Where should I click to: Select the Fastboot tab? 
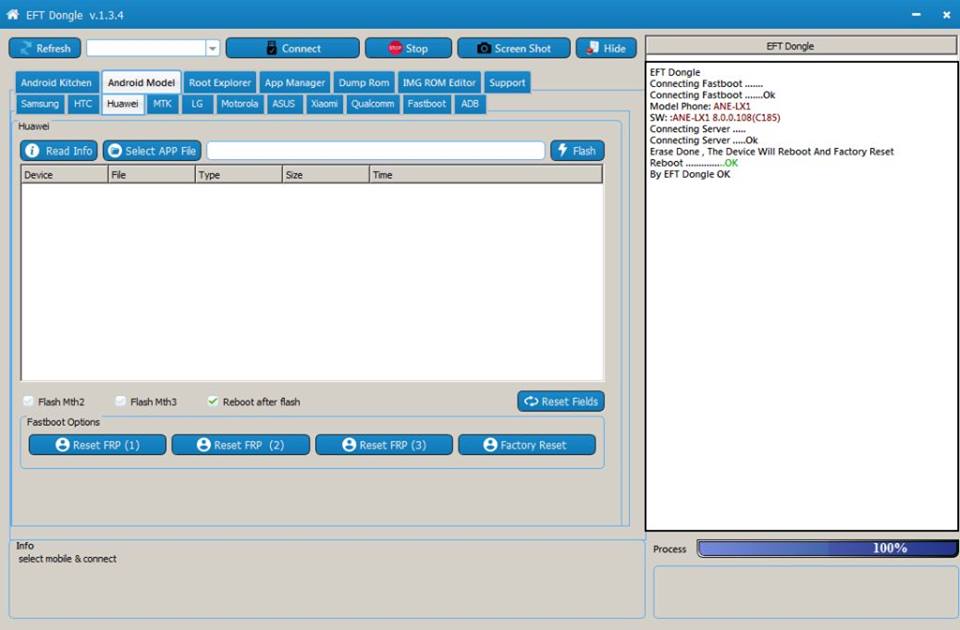(x=427, y=104)
